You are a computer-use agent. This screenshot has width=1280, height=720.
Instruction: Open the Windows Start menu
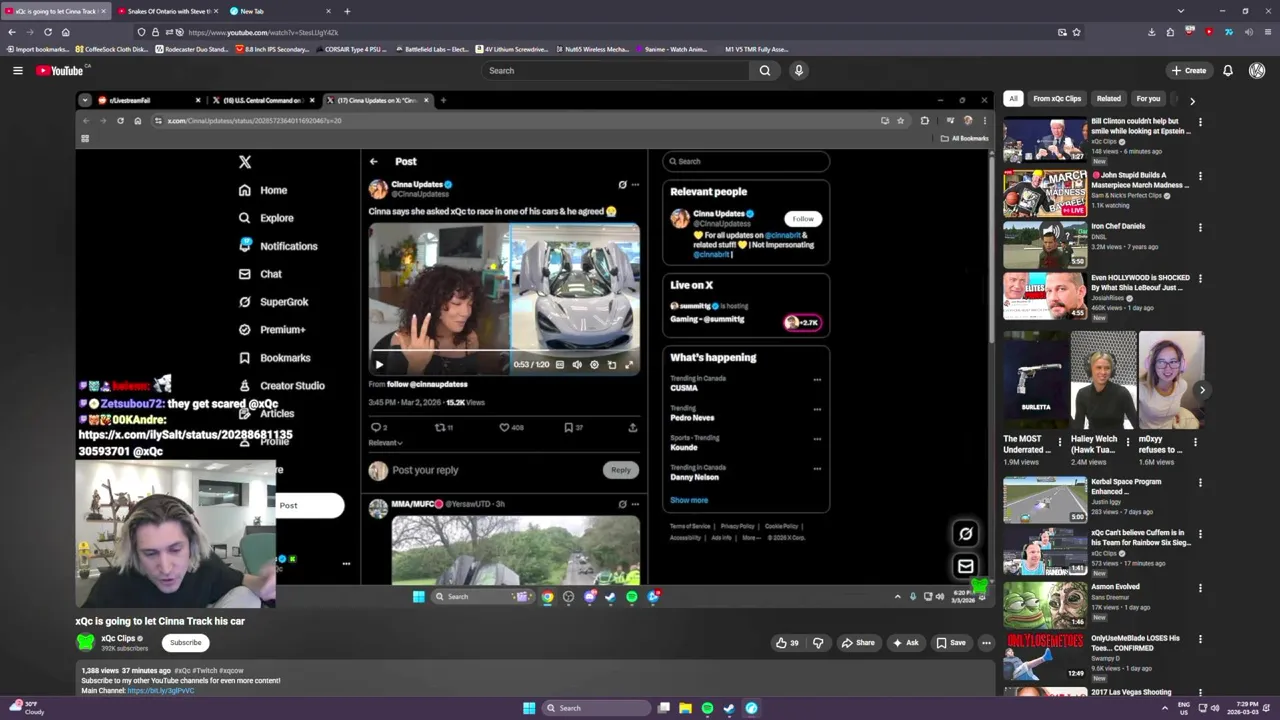click(529, 708)
